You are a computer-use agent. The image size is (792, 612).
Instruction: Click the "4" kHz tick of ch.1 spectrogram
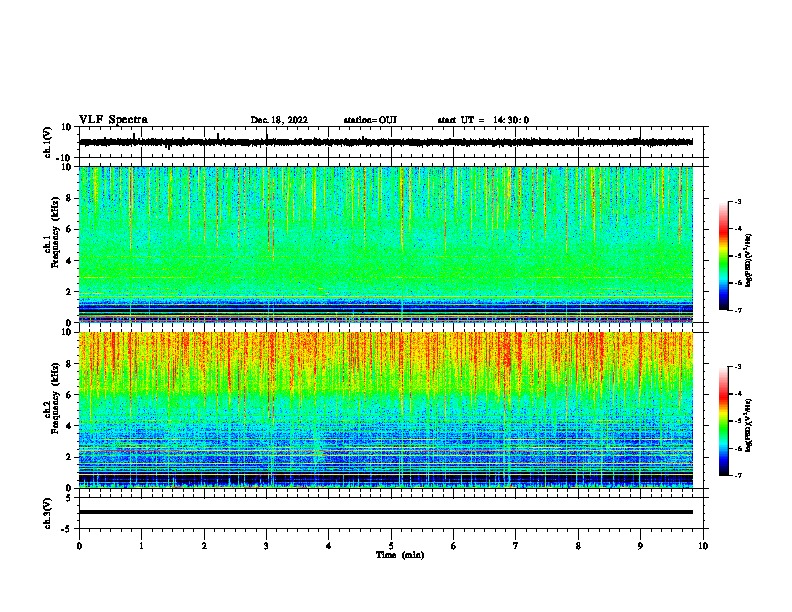[69, 261]
